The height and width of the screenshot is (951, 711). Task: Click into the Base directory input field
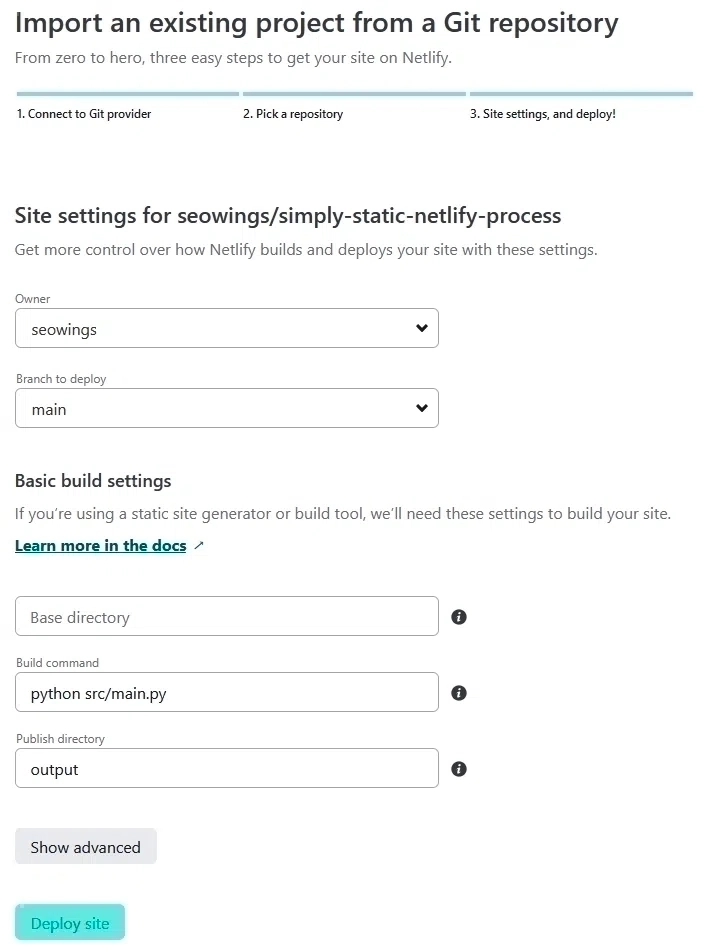click(x=227, y=616)
